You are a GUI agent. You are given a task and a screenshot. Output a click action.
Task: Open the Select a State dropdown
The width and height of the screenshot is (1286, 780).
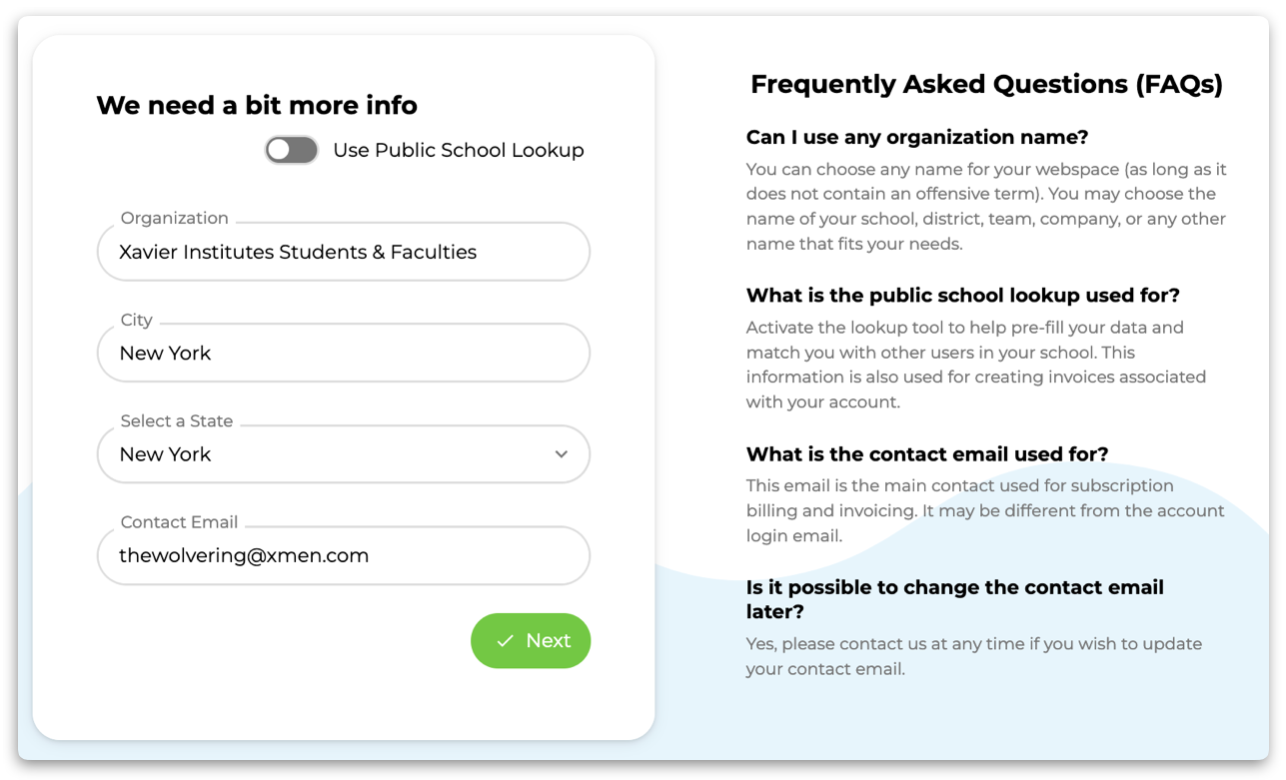(343, 454)
